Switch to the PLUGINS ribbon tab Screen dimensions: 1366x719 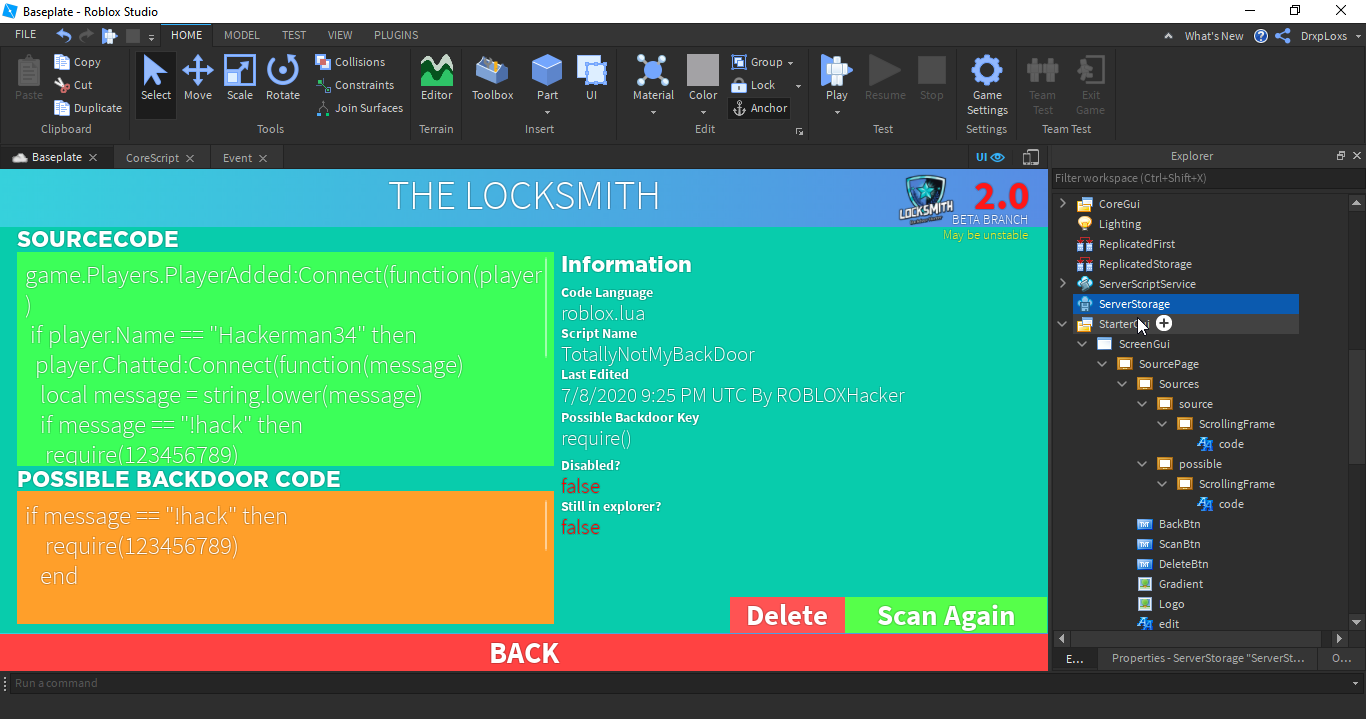tap(396, 35)
